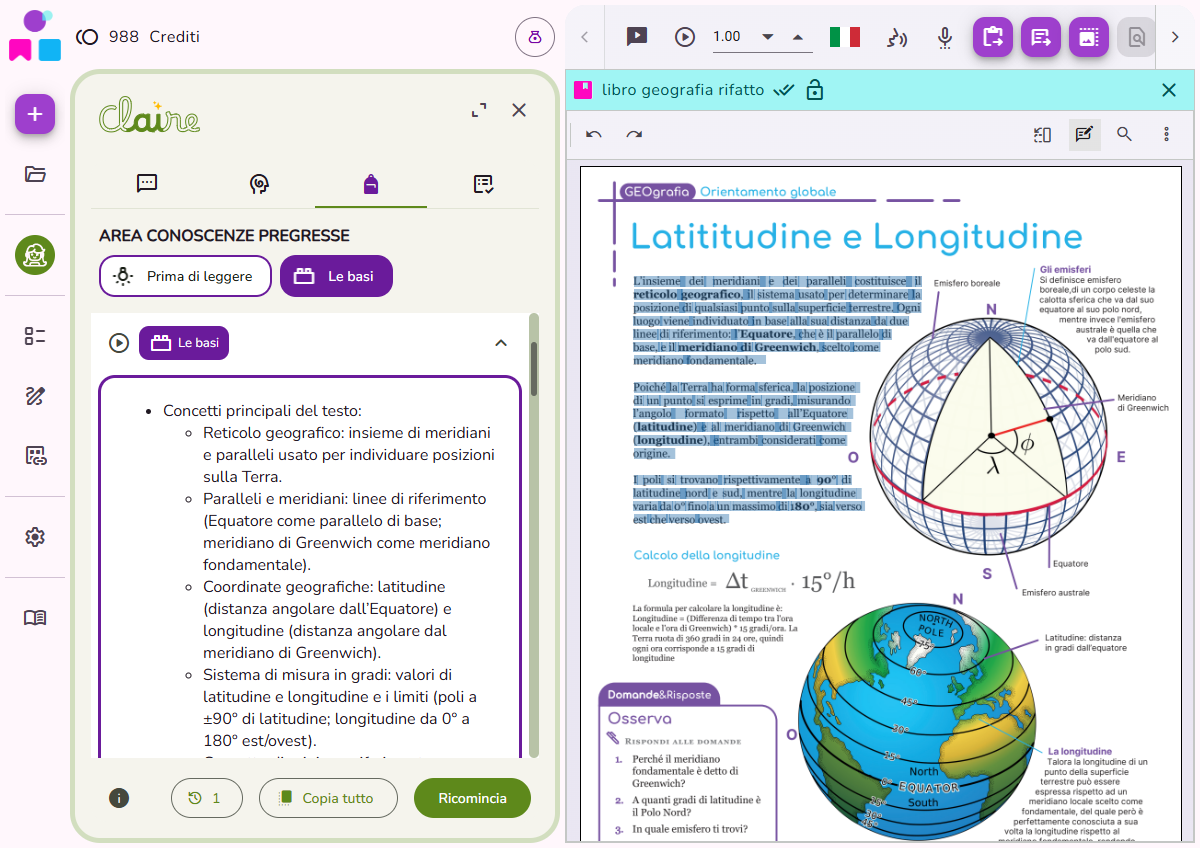Expand the Claire panel to fullscreen
Screen dimensions: 1200x848
click(479, 110)
